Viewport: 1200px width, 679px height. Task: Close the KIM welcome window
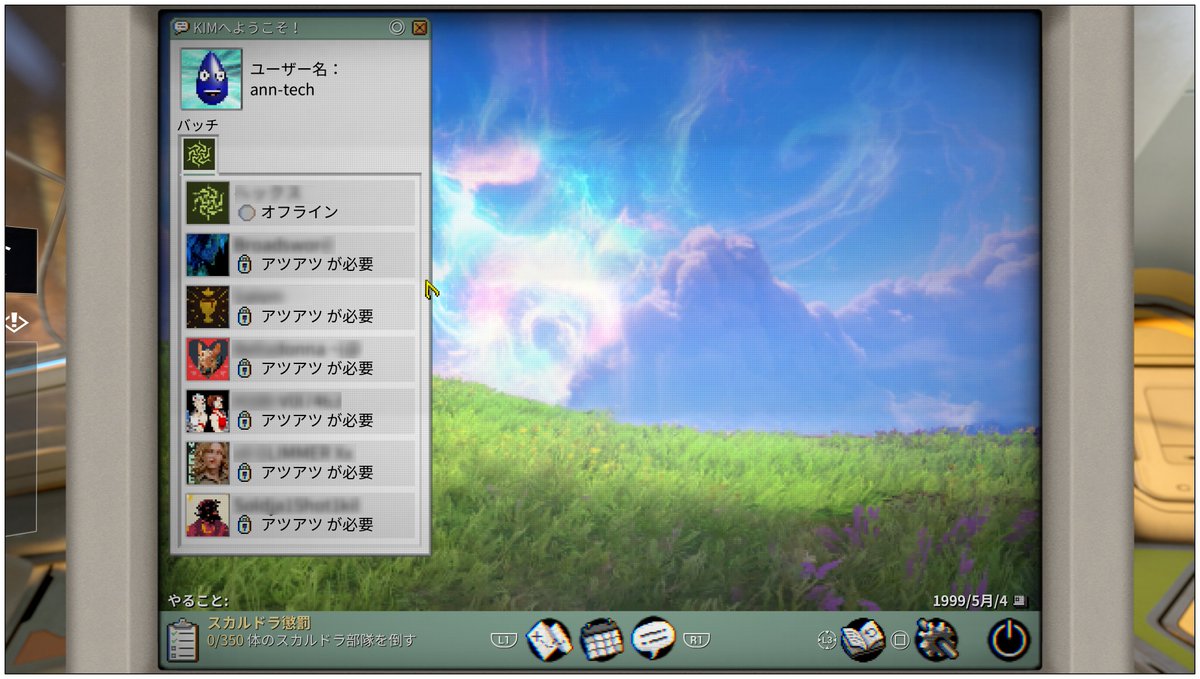point(419,28)
